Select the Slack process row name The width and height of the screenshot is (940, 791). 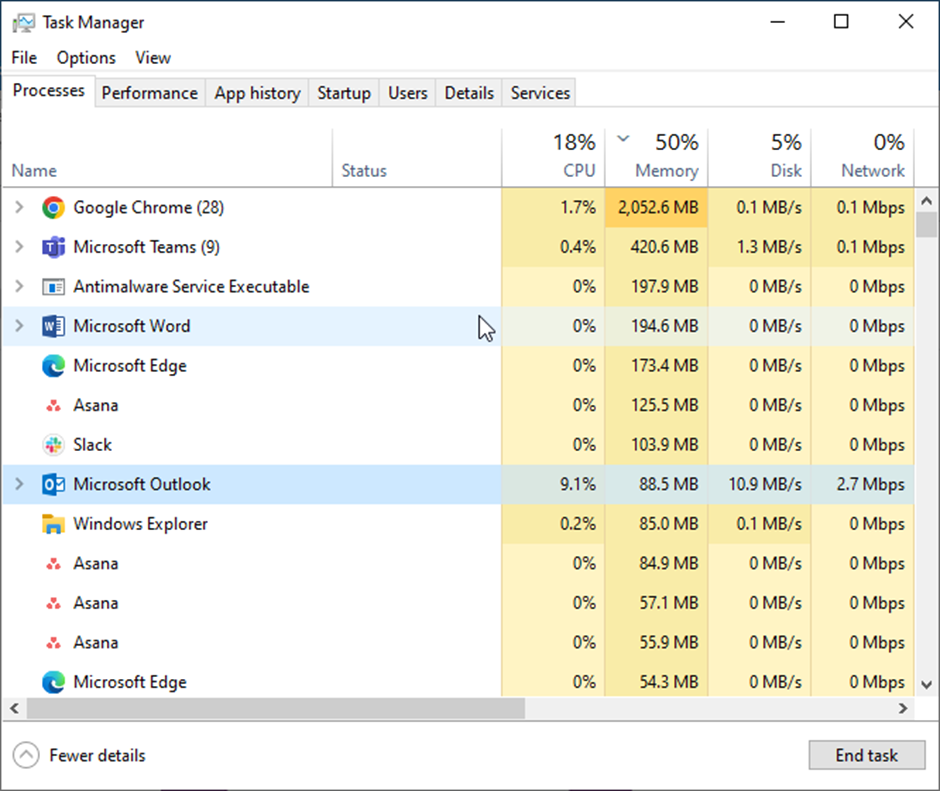click(x=92, y=445)
